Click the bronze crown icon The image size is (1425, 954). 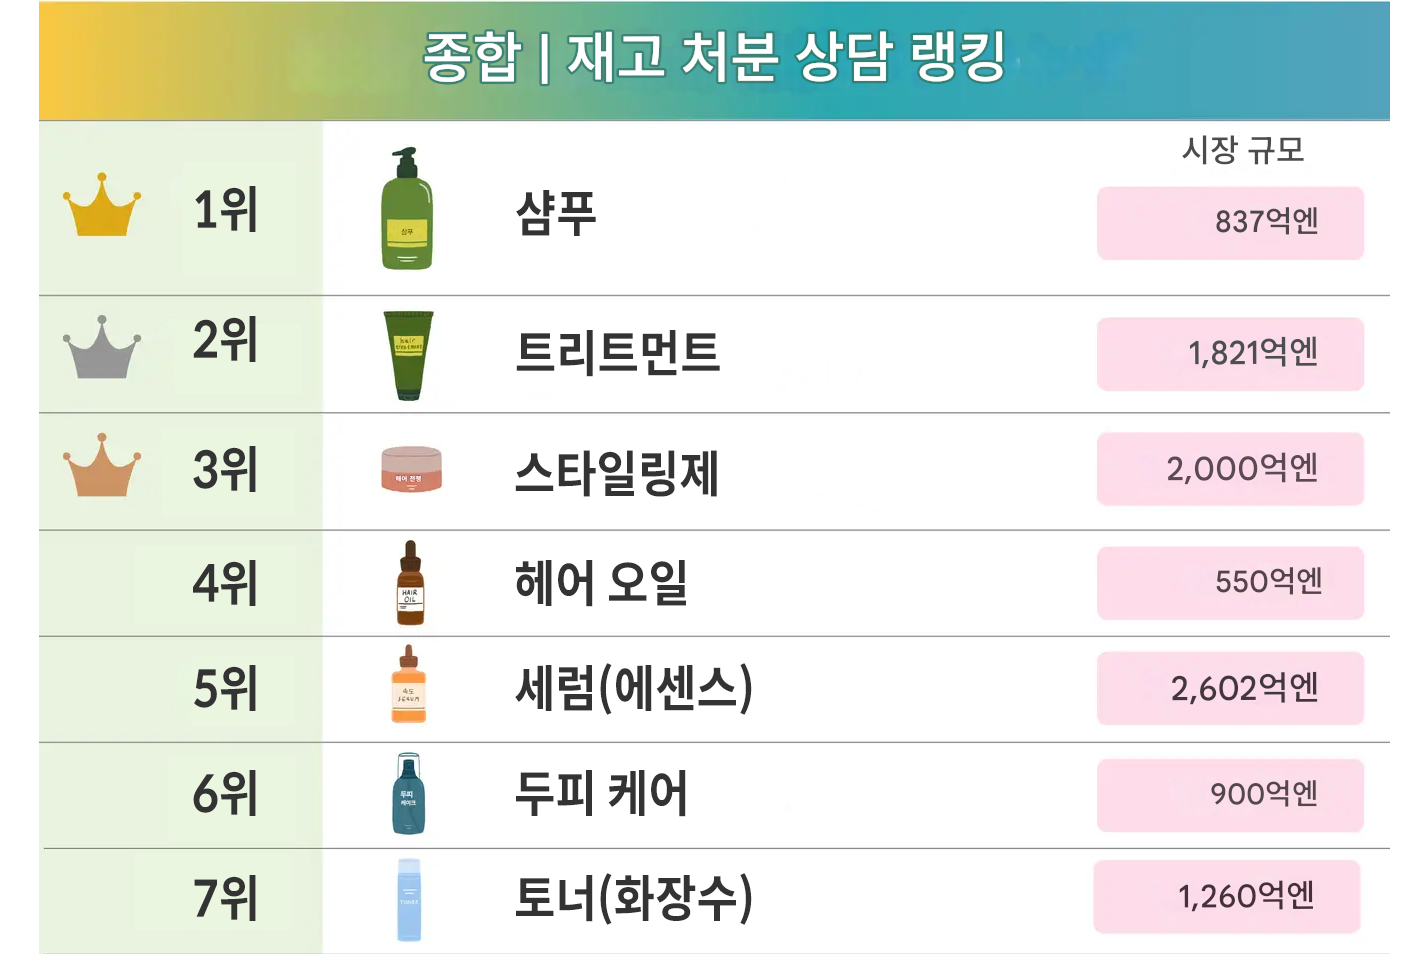click(101, 466)
